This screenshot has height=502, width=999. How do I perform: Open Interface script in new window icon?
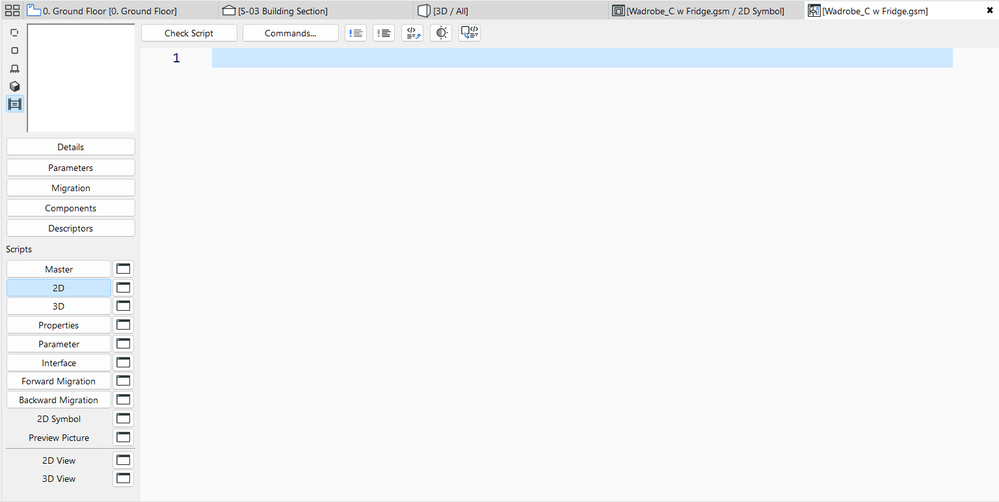(123, 362)
